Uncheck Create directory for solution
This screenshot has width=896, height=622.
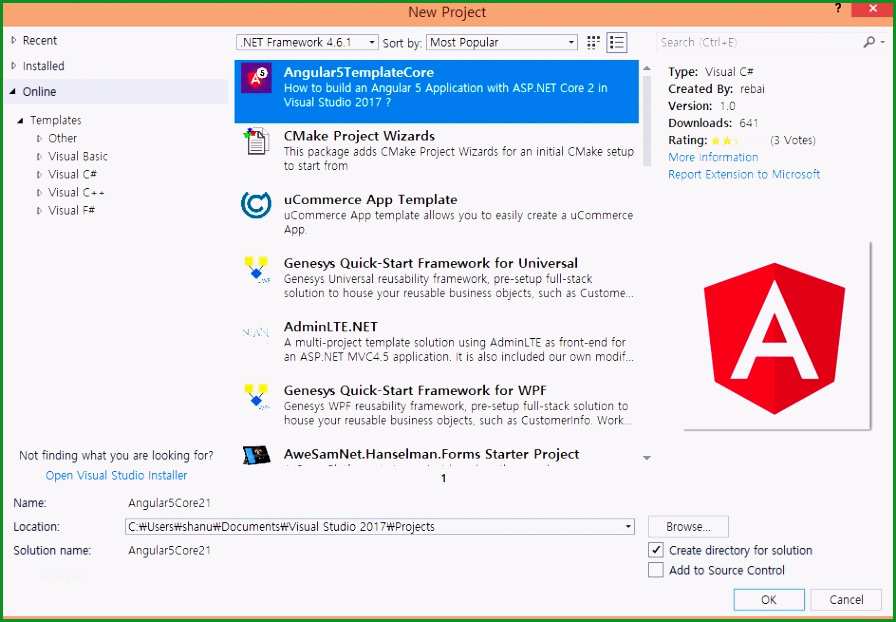656,550
